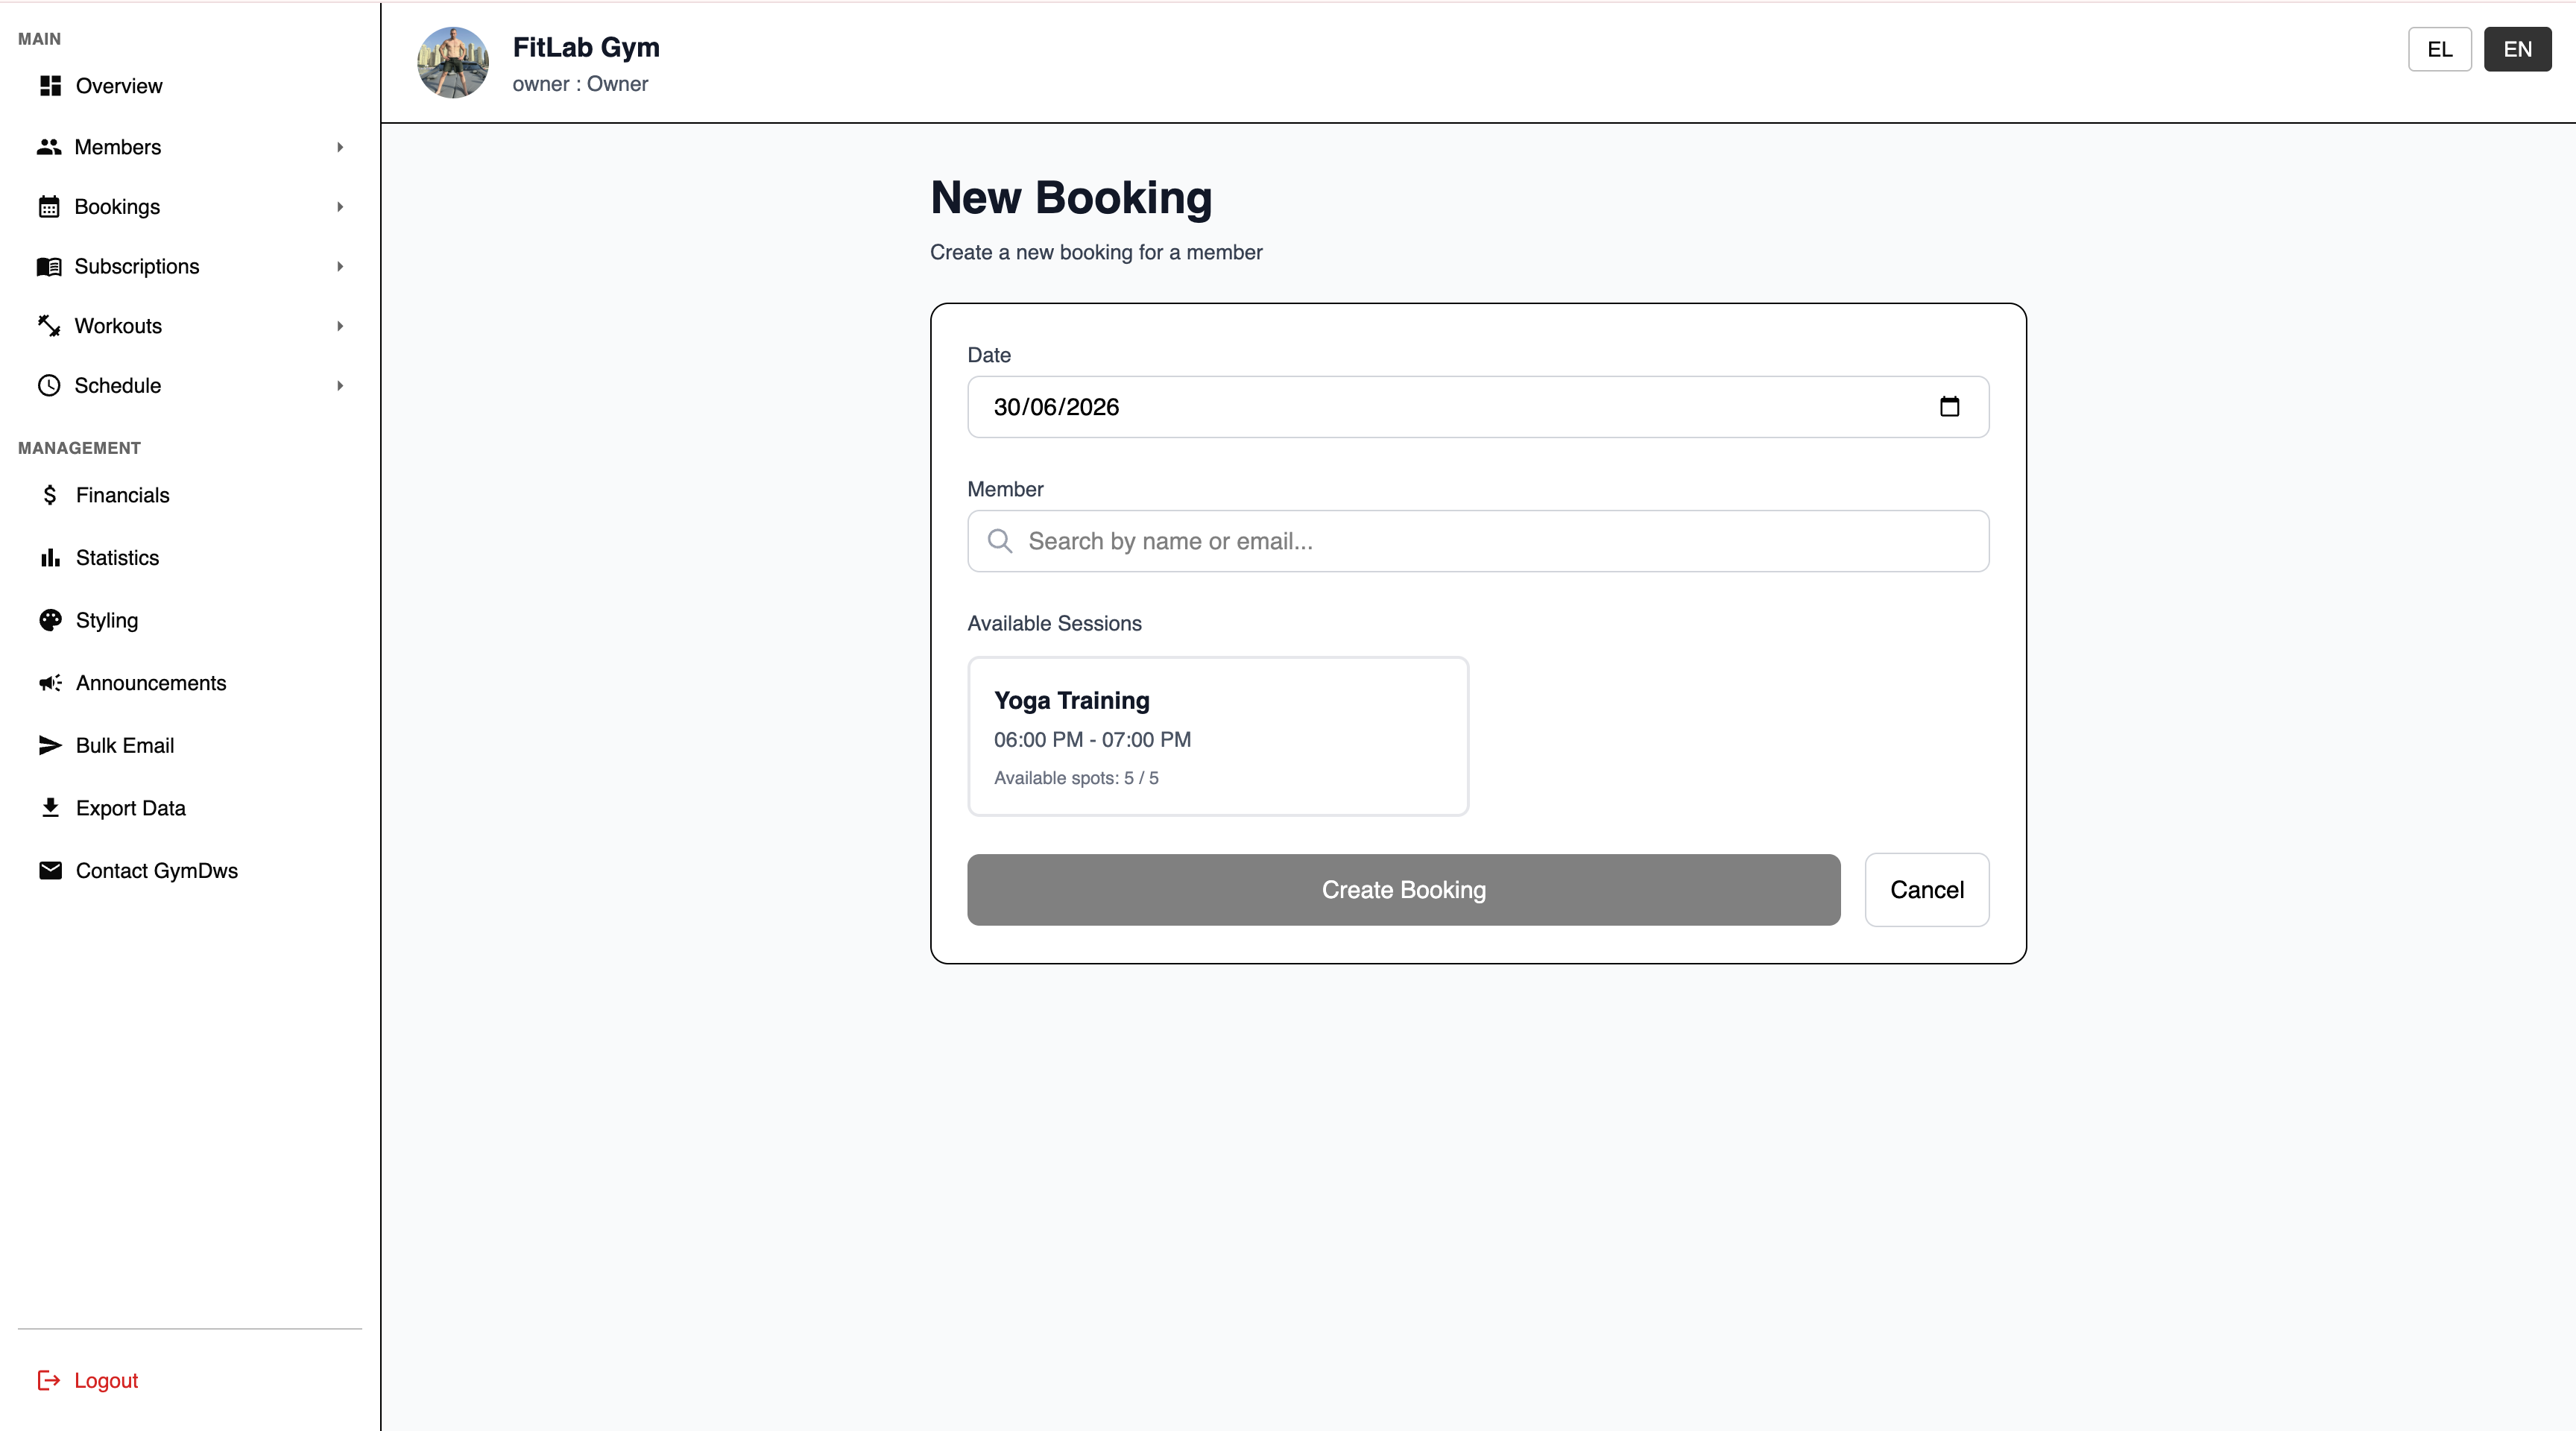Viewport: 2576px width, 1431px height.
Task: Click the Workouts dumbbell icon
Action: [49, 326]
